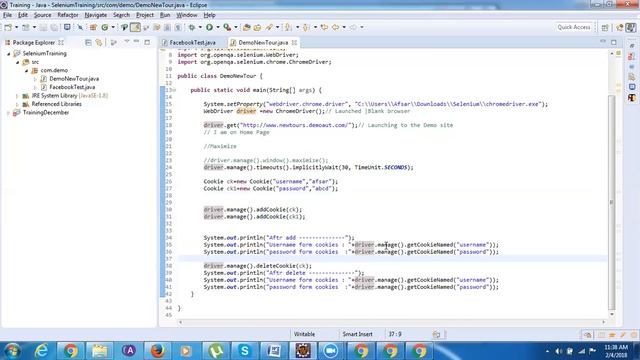The image size is (640, 360).
Task: Click the editor horizontal scrollbar
Action: click(391, 322)
